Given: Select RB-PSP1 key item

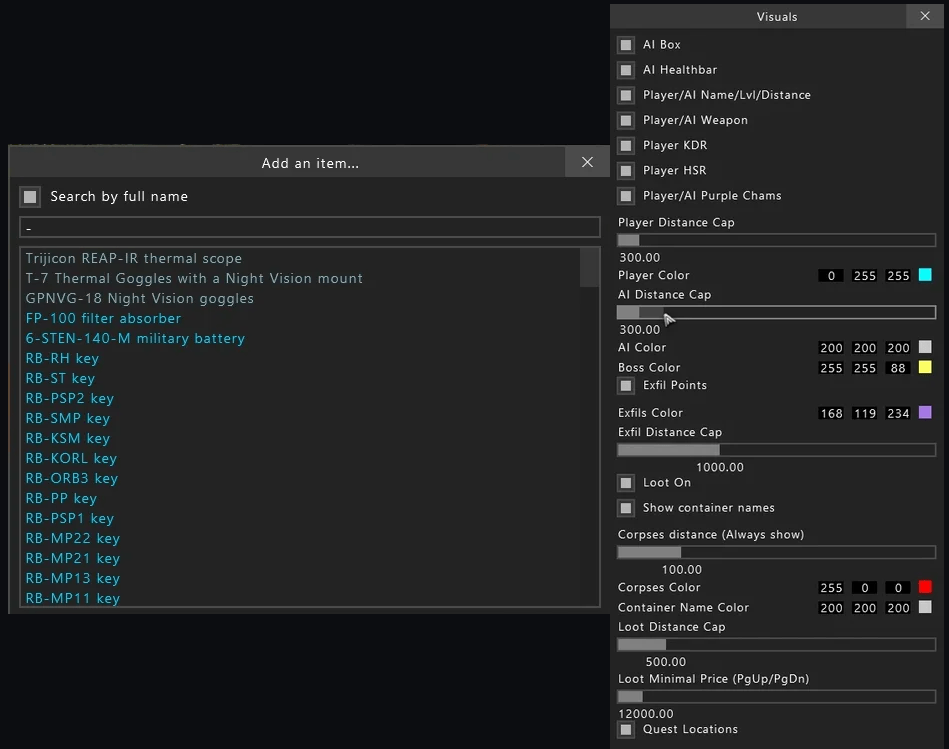Looking at the screenshot, I should point(70,518).
